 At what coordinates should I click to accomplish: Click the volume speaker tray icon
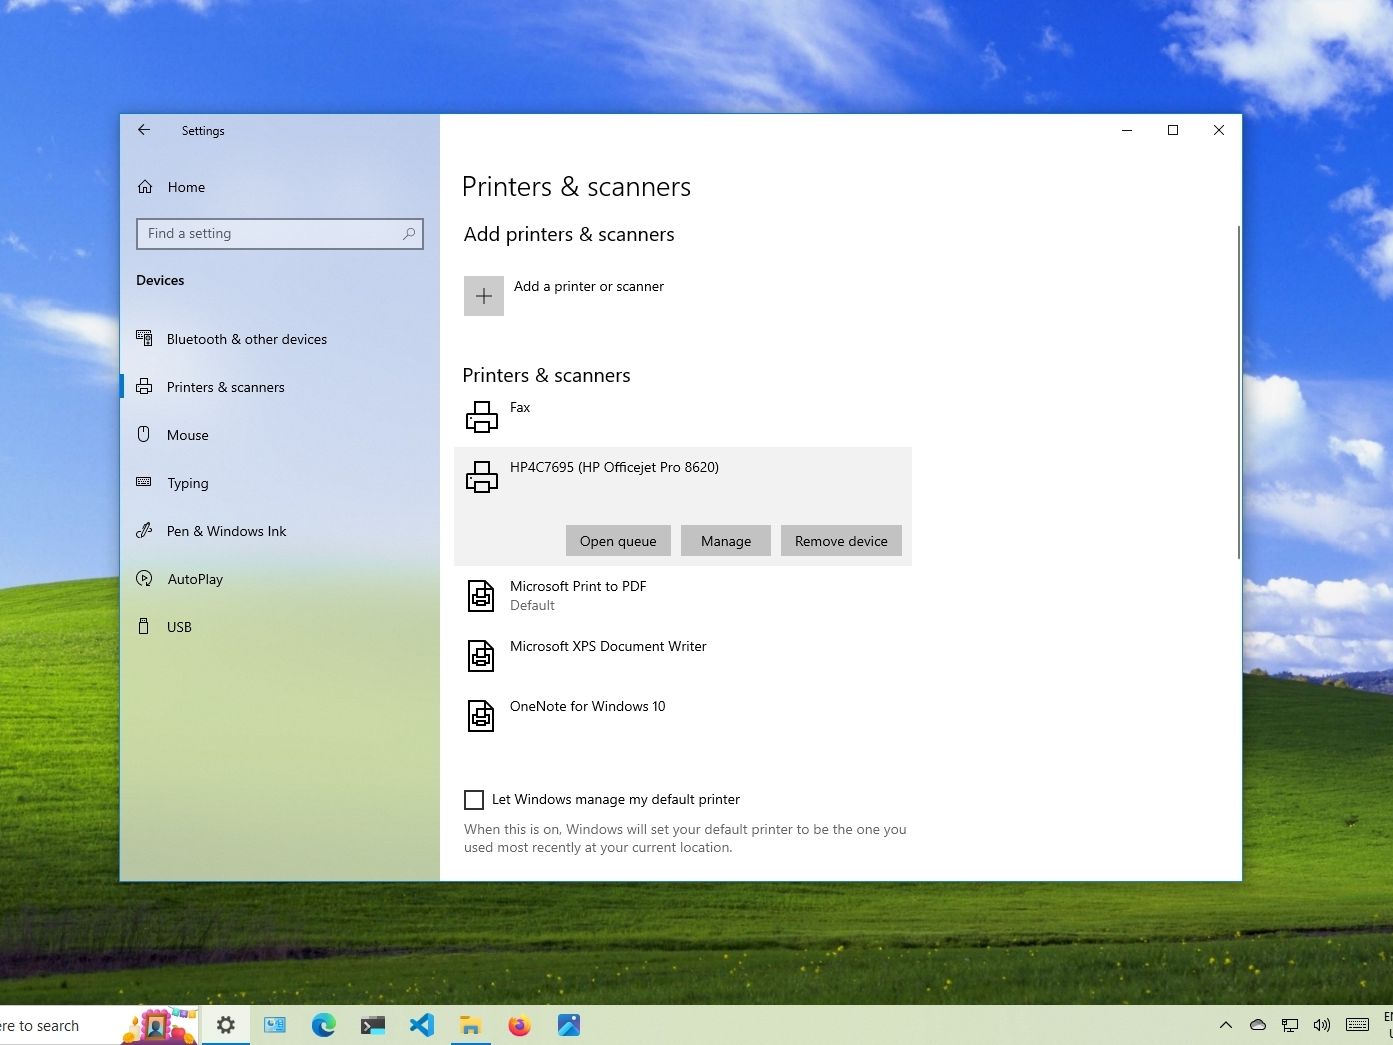point(1322,1025)
